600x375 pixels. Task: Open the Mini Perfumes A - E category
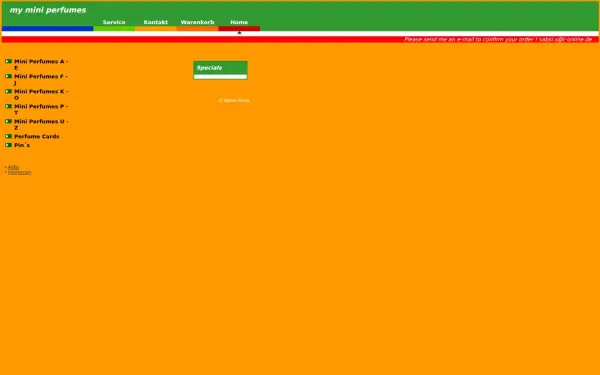pyautogui.click(x=41, y=64)
